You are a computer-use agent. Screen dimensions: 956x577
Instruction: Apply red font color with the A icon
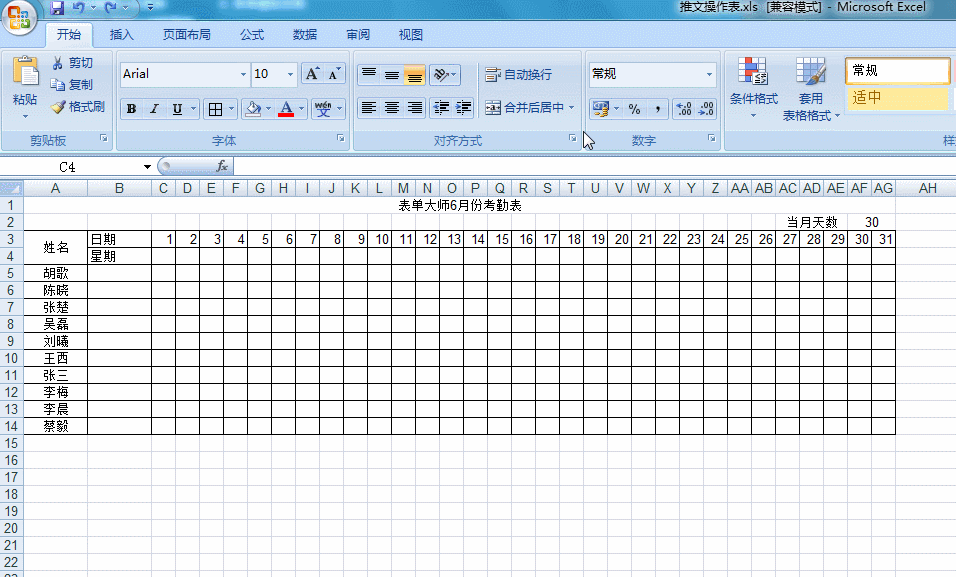286,109
